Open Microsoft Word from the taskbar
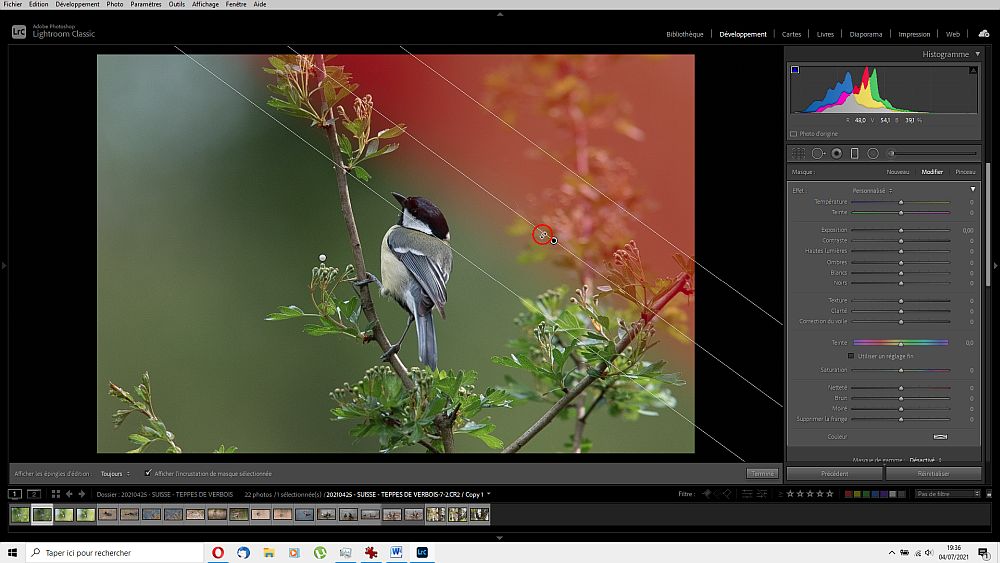The image size is (1000, 563). coord(396,552)
